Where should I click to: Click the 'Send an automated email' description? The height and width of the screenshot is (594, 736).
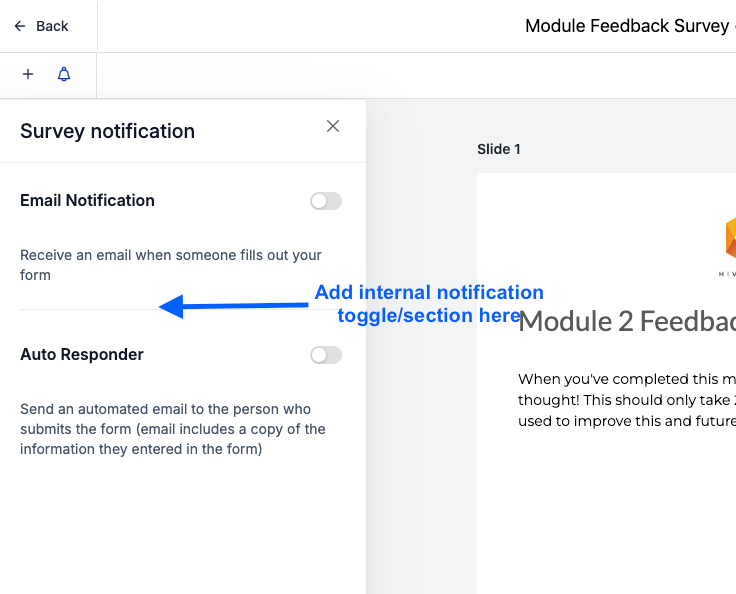point(172,429)
